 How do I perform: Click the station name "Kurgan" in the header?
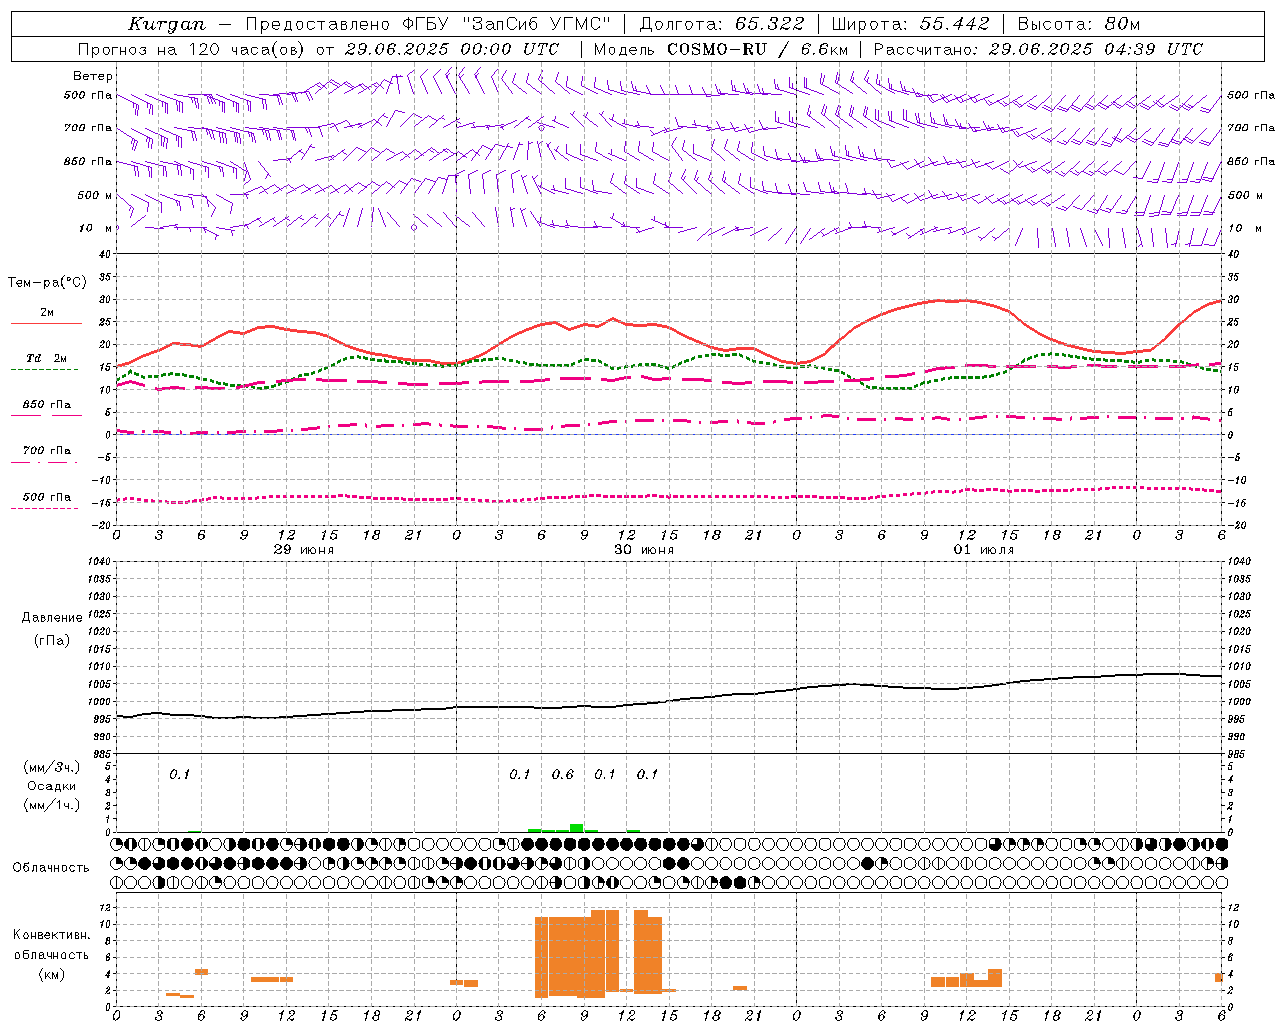(x=167, y=24)
